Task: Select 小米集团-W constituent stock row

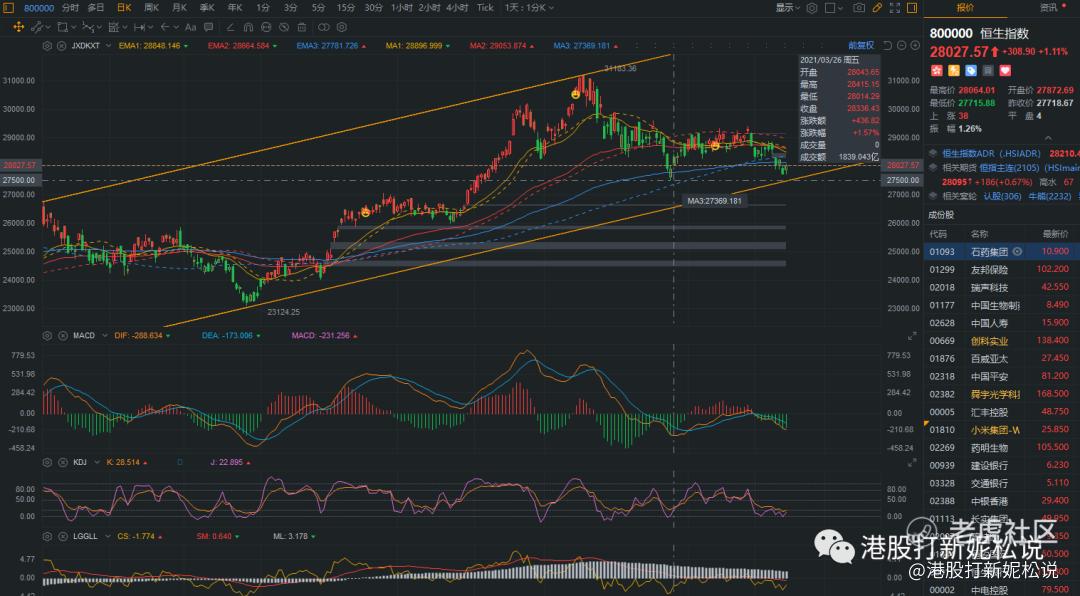Action: 1001,429
